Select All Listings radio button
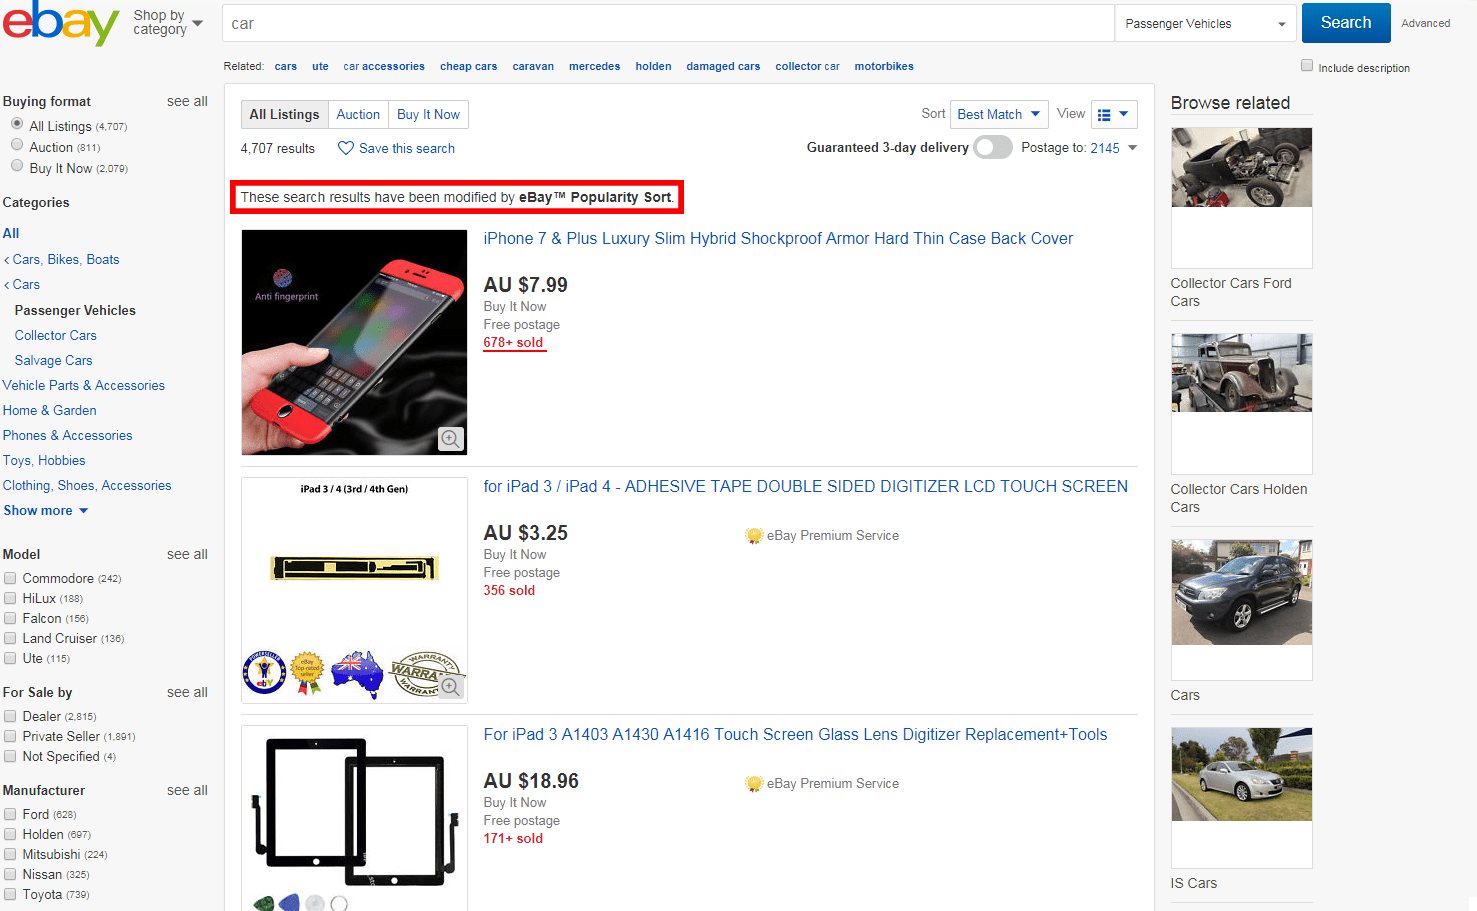Viewport: 1477px width, 911px height. coord(17,124)
